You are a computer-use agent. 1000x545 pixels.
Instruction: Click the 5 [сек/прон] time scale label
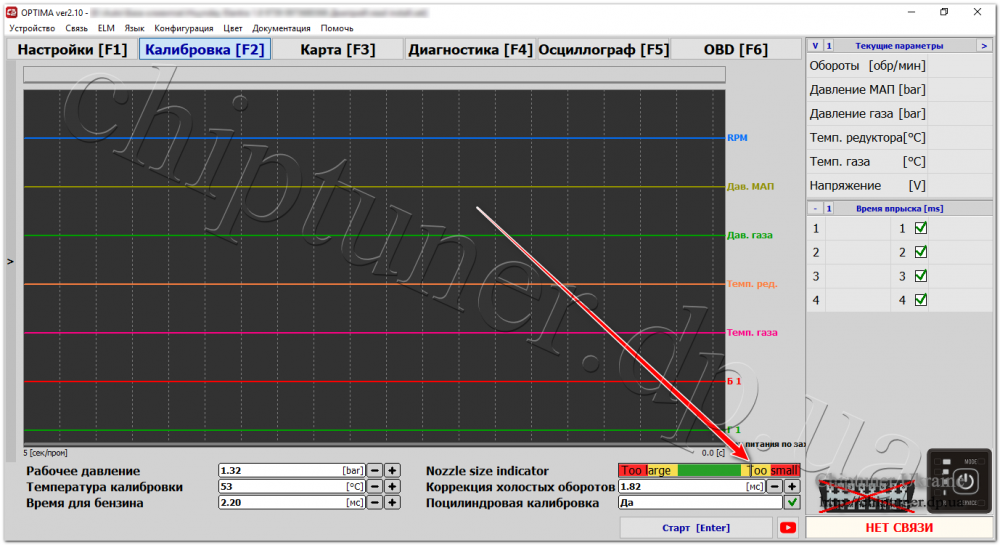click(45, 453)
